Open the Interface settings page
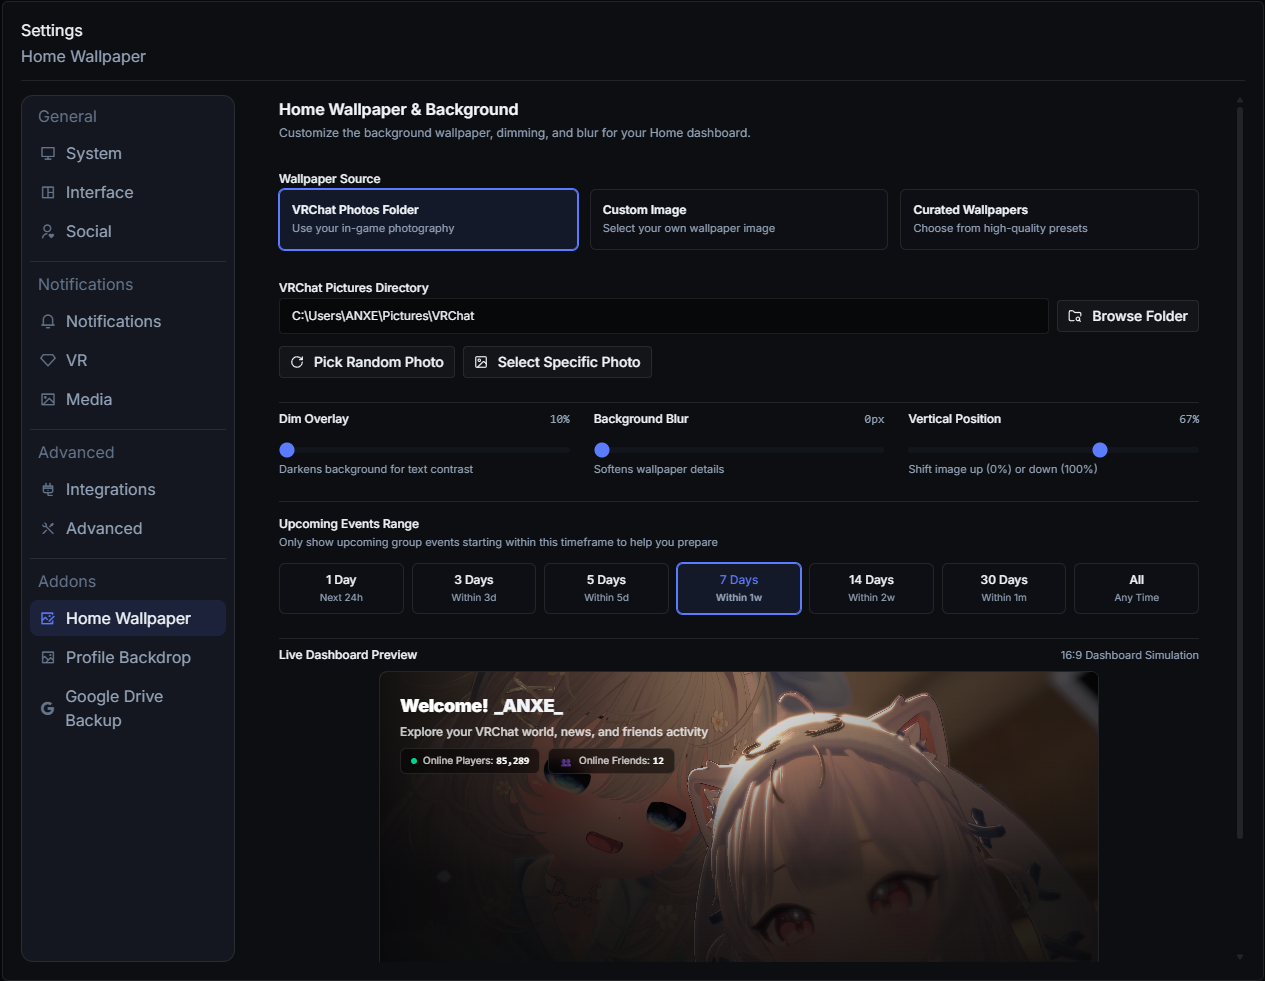 coord(128,192)
